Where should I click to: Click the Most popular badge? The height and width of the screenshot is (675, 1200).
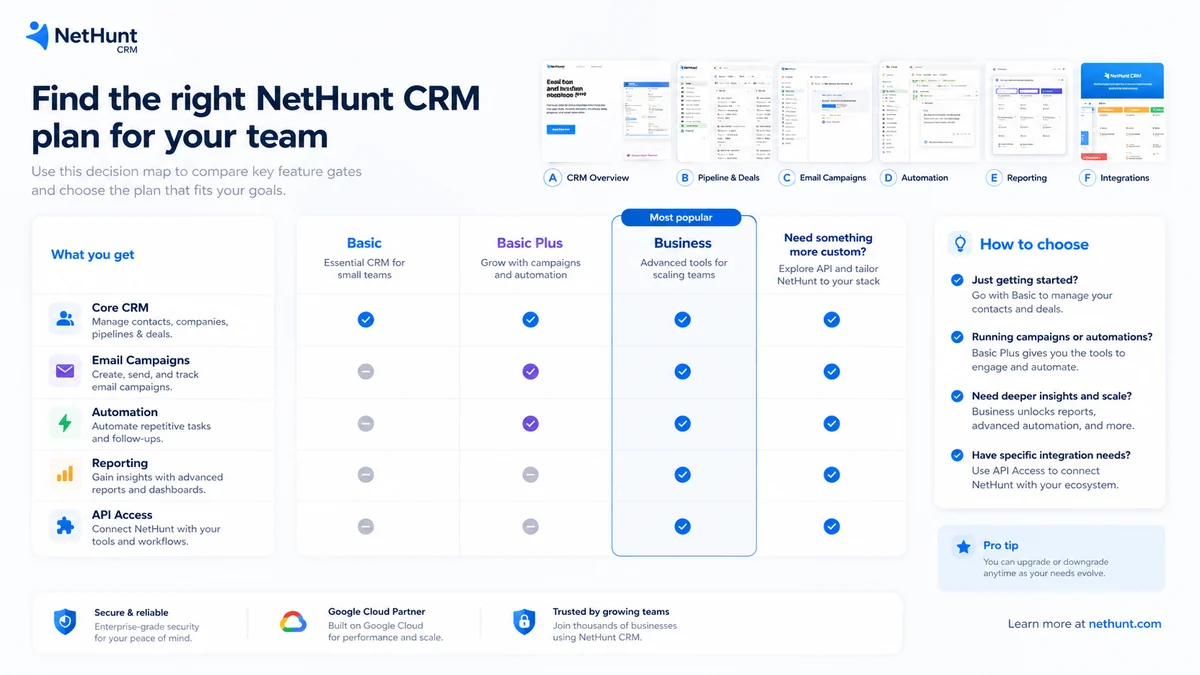coord(681,217)
